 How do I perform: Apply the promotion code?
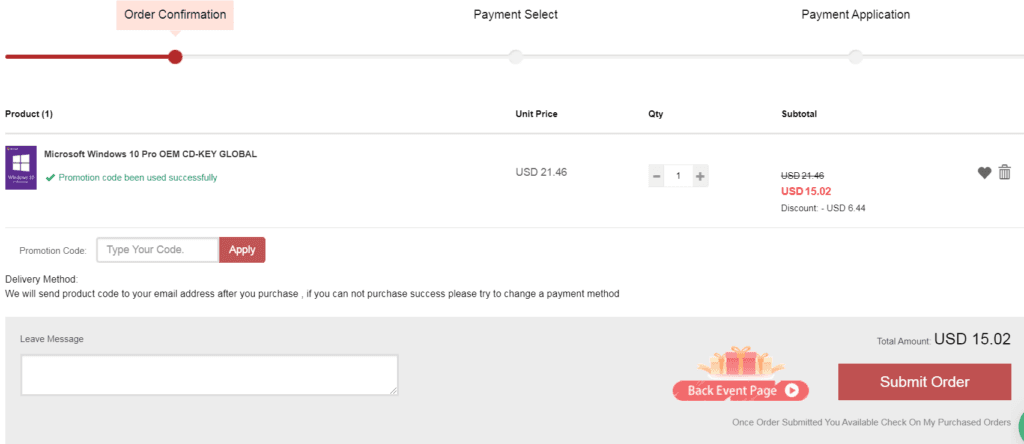click(x=242, y=250)
